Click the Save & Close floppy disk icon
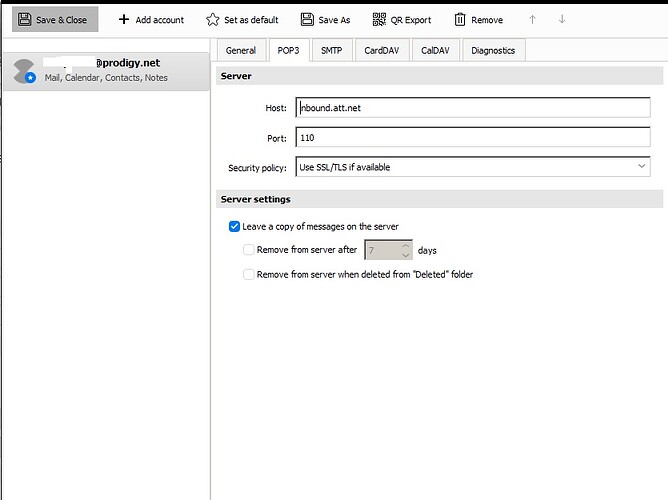The height and width of the screenshot is (500, 668). (24, 19)
